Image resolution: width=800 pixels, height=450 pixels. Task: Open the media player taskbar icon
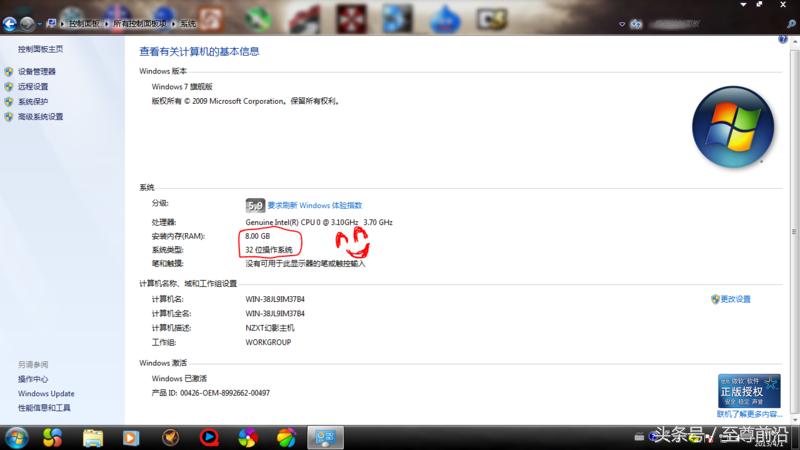pyautogui.click(x=131, y=438)
